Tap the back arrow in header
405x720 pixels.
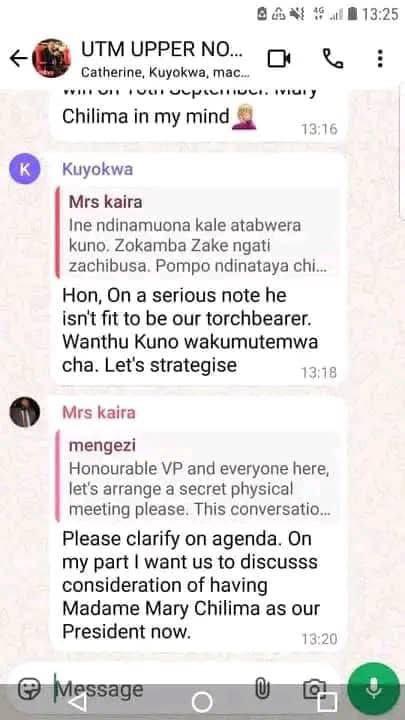click(x=18, y=59)
